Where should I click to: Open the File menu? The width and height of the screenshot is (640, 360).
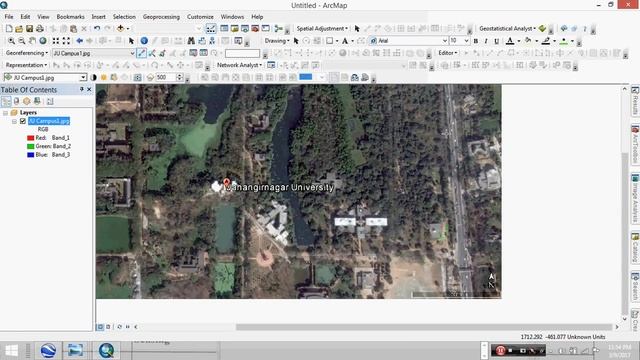(9, 17)
